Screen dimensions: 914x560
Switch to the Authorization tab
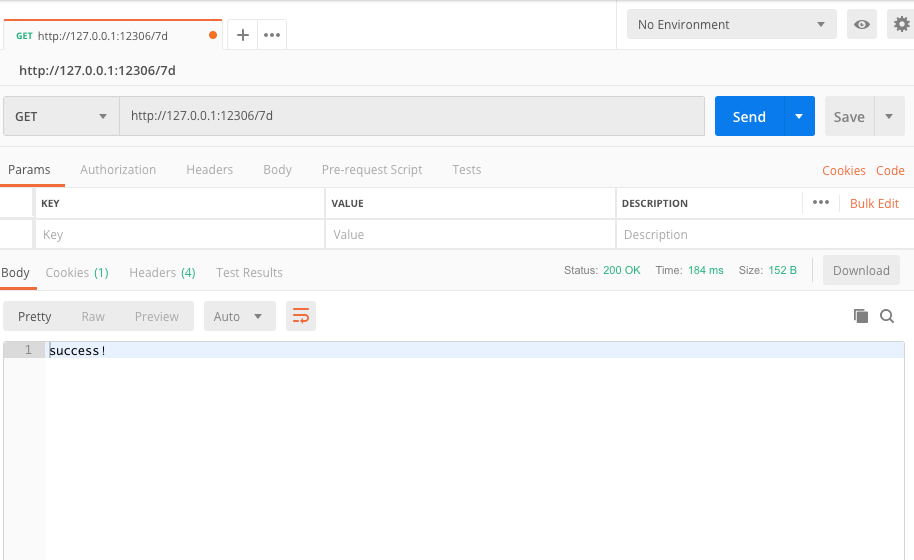pos(118,170)
